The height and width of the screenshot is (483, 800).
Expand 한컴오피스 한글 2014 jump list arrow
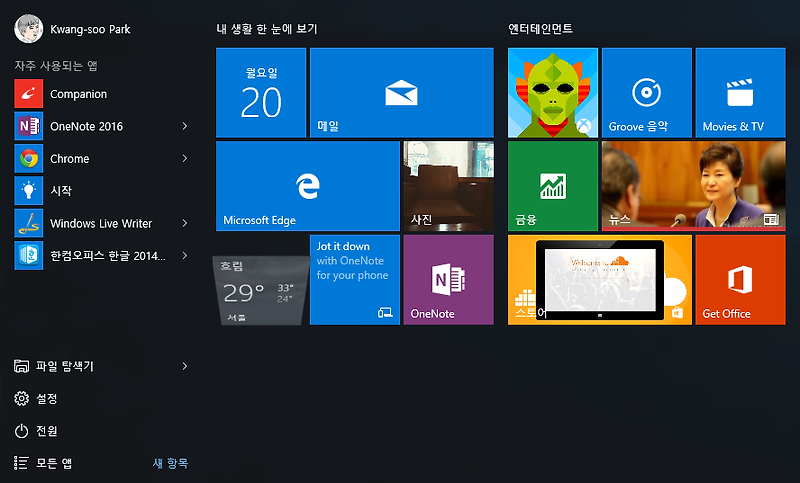(185, 256)
